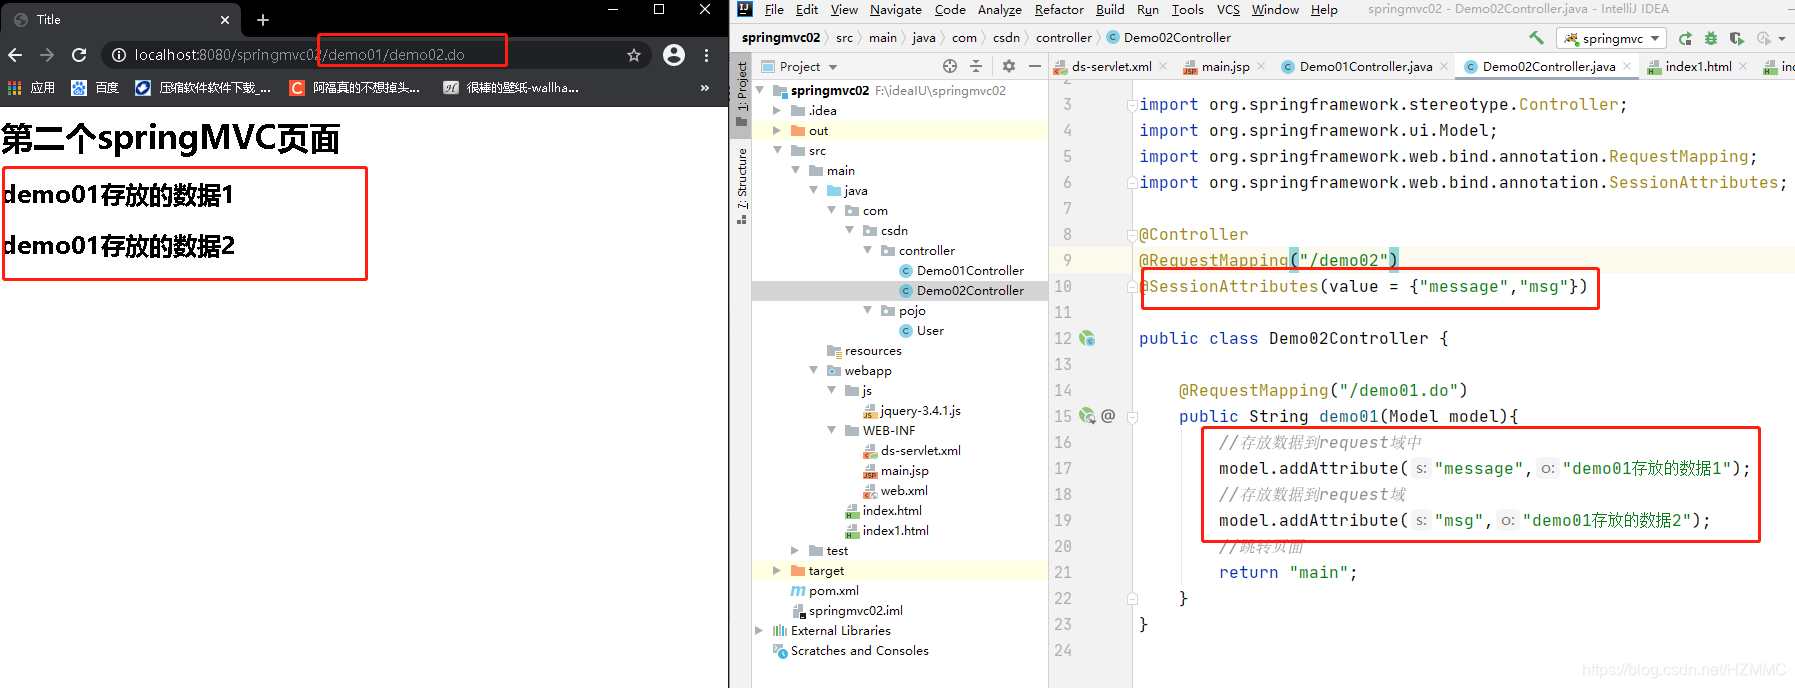Click the browser forward arrow
The height and width of the screenshot is (688, 1795).
pyautogui.click(x=47, y=55)
